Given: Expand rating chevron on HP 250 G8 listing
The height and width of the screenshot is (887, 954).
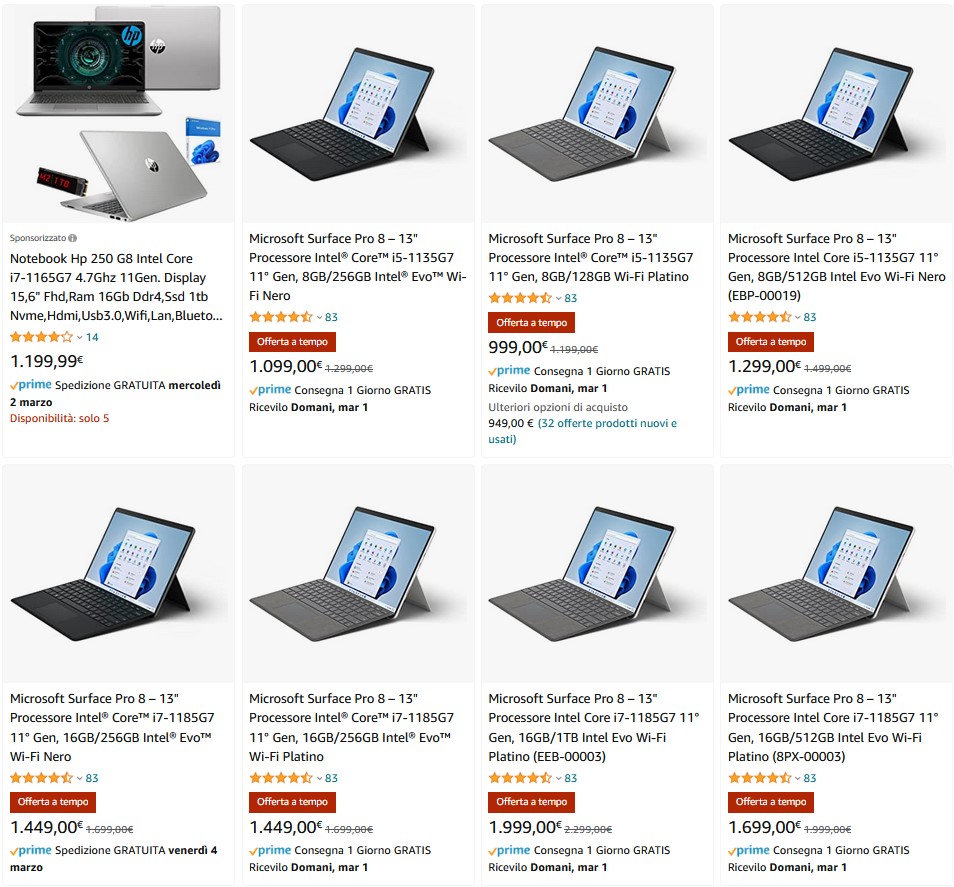Looking at the screenshot, I should point(80,338).
